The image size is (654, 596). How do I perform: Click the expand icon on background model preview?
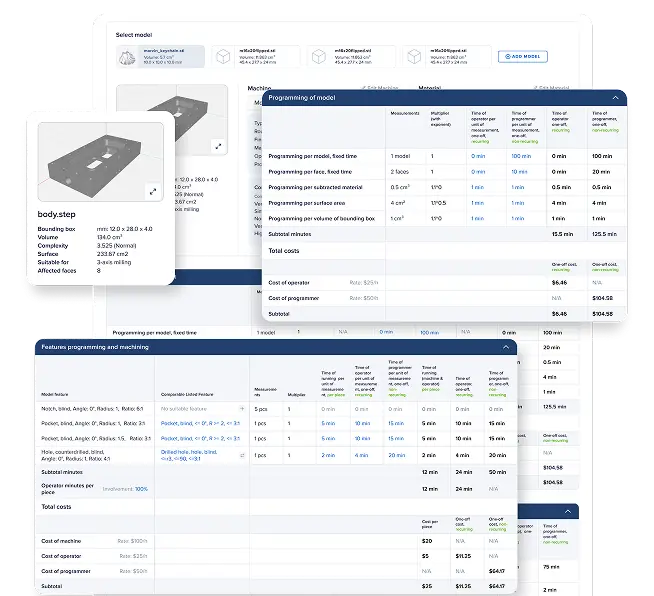coord(219,145)
